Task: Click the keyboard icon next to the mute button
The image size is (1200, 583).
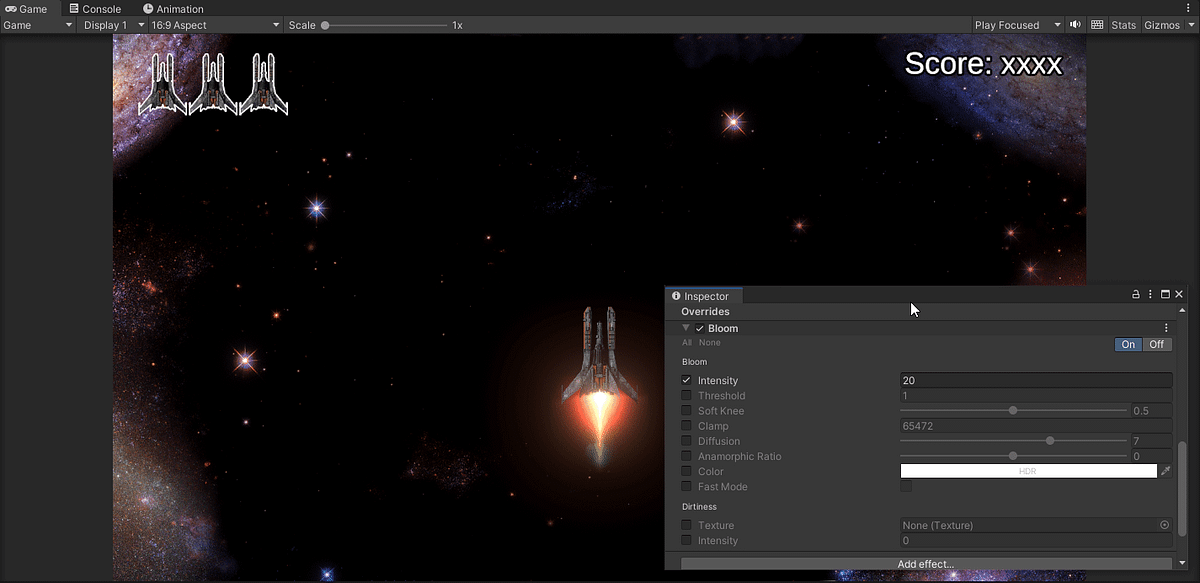Action: [1096, 25]
